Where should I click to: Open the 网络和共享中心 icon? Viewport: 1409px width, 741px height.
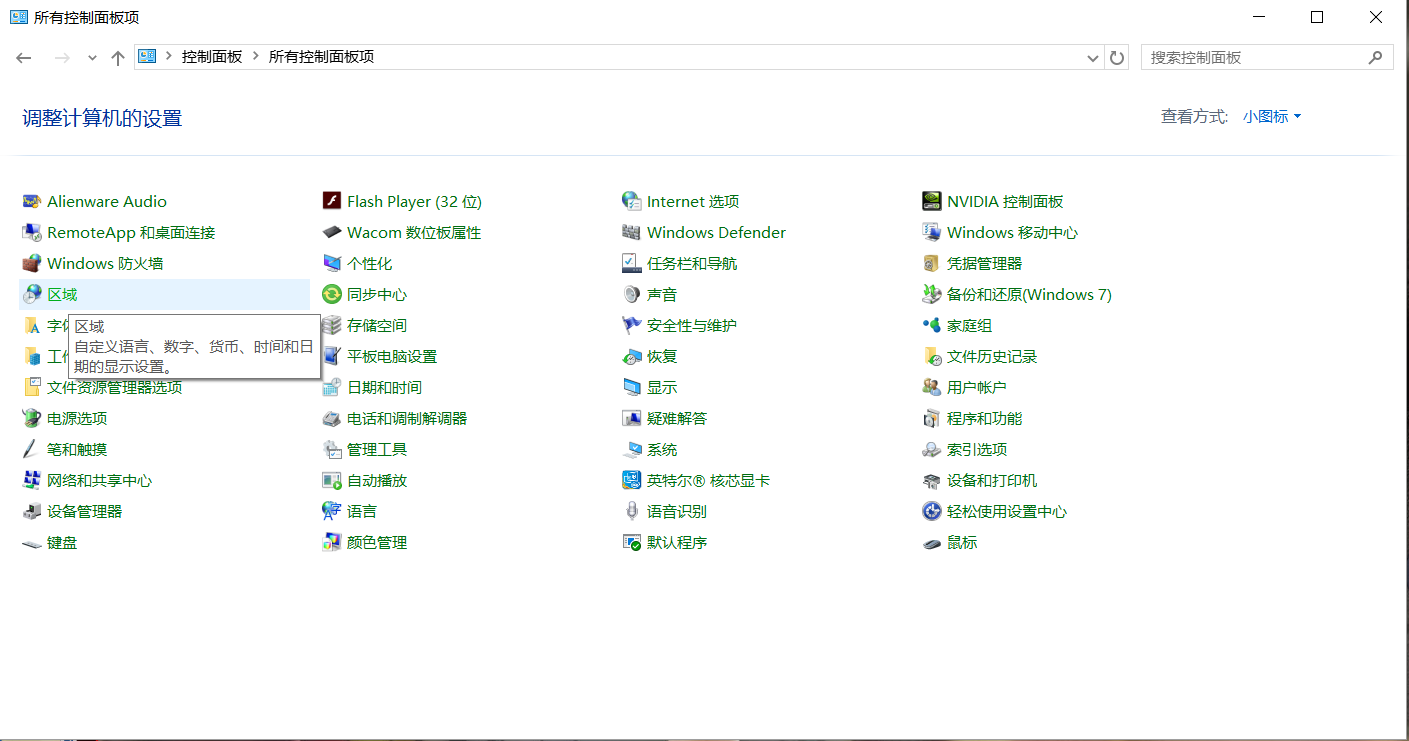pos(31,480)
